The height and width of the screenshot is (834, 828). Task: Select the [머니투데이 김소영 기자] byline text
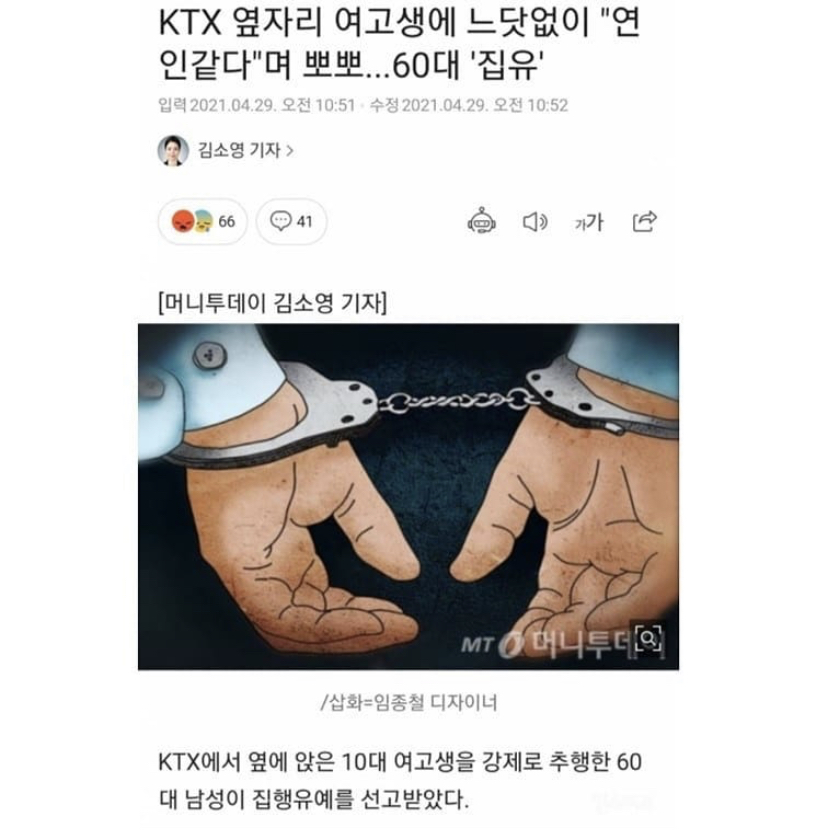(x=272, y=303)
